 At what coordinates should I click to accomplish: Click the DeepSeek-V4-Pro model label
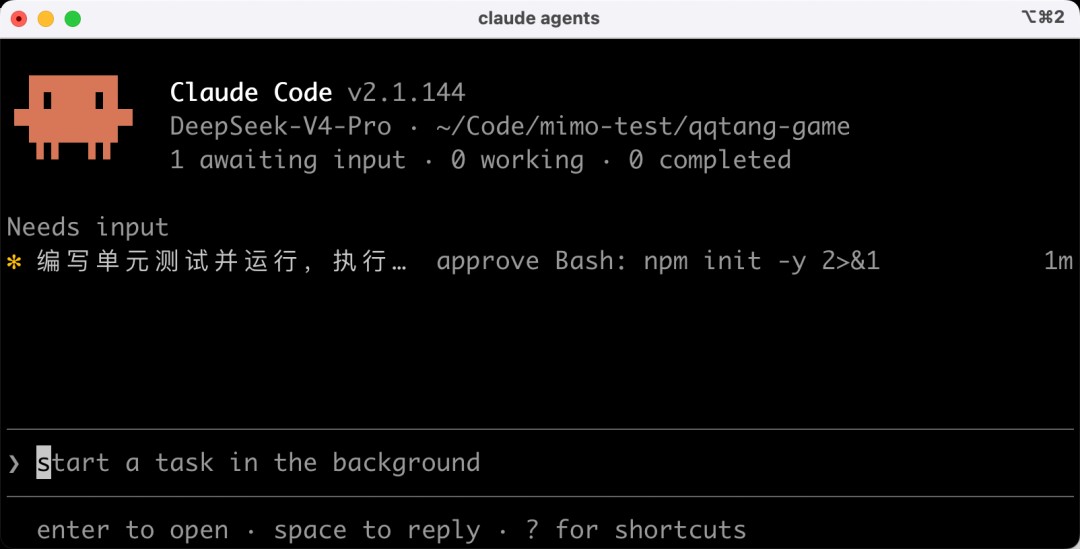coord(280,127)
